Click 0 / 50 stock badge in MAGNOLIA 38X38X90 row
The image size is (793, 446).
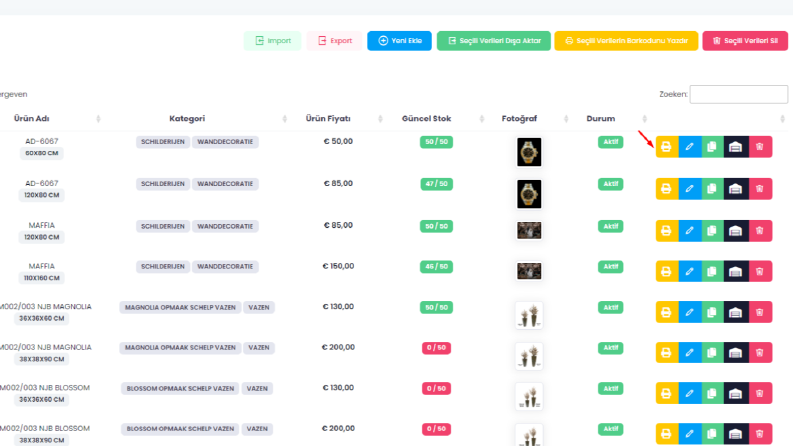[x=436, y=348]
